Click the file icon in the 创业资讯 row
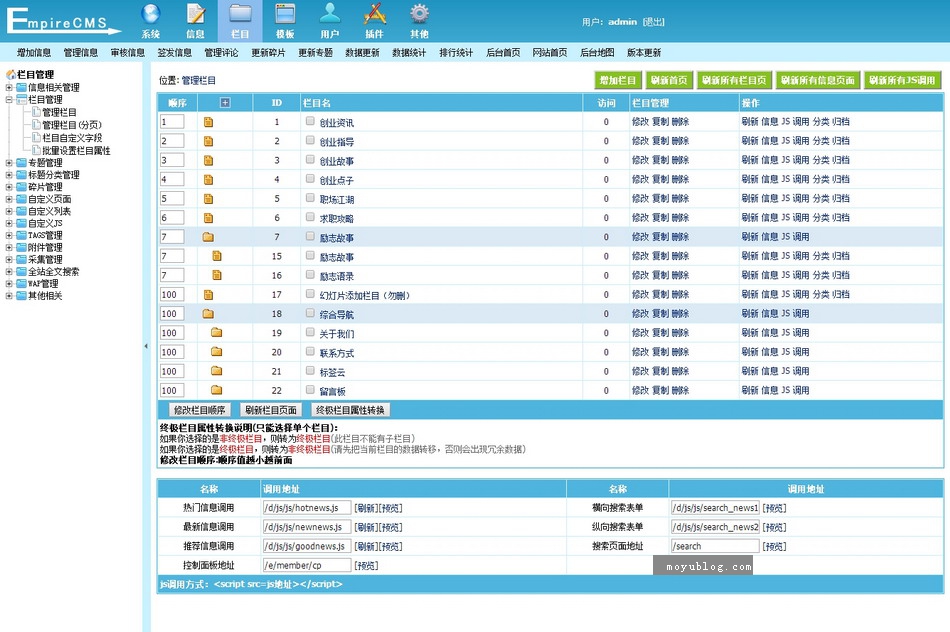 208,122
